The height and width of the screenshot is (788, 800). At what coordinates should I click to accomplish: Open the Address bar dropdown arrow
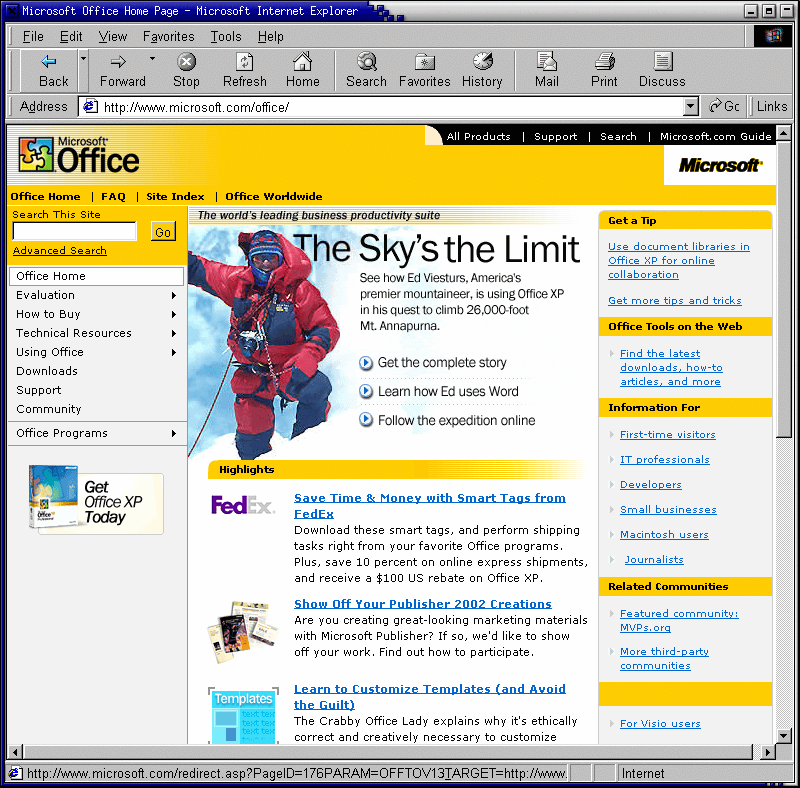(690, 107)
